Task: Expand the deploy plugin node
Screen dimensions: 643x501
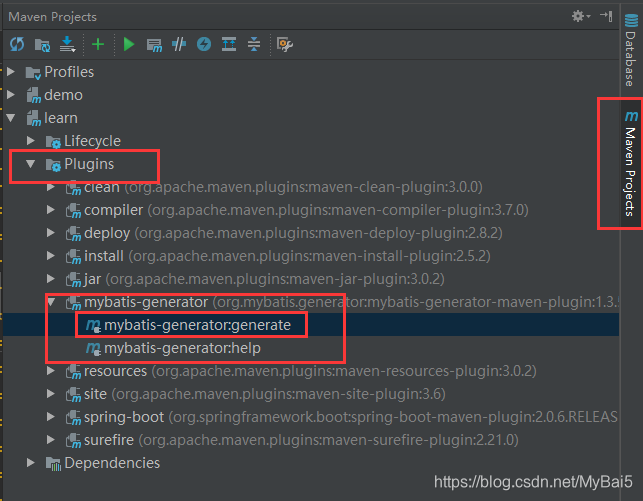Action: (51, 233)
